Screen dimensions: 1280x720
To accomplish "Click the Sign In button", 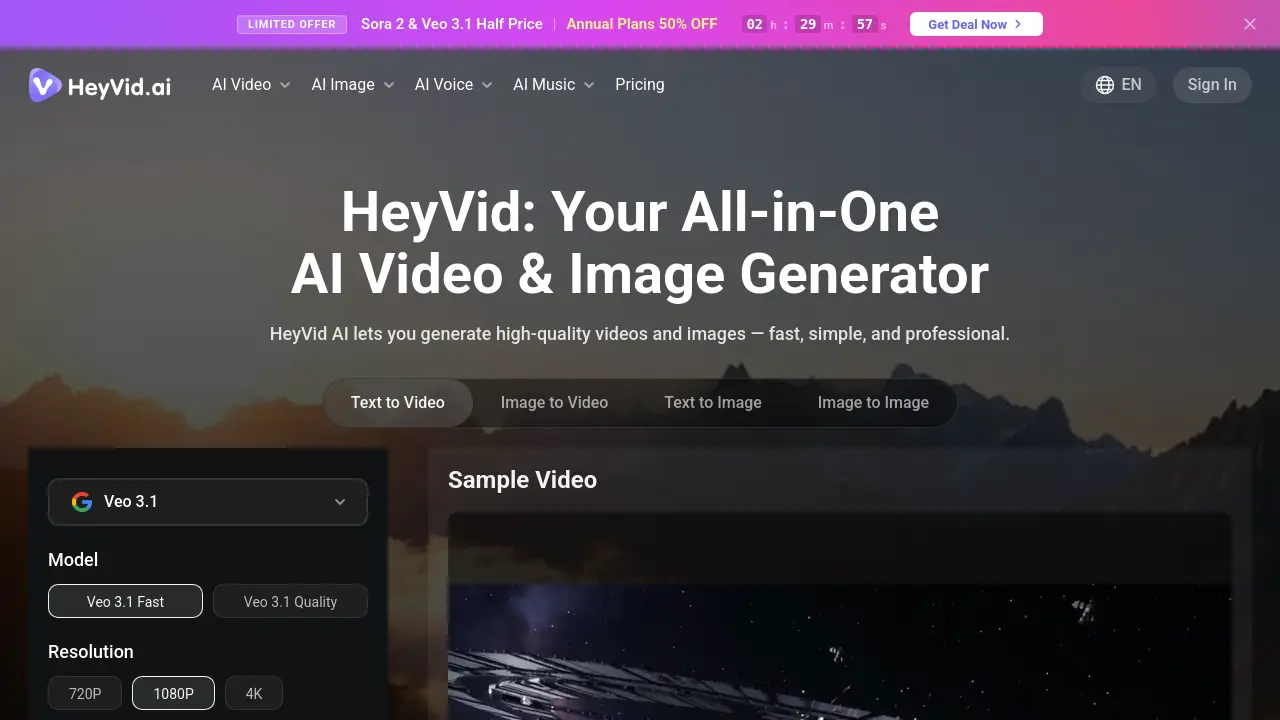I will coord(1212,85).
